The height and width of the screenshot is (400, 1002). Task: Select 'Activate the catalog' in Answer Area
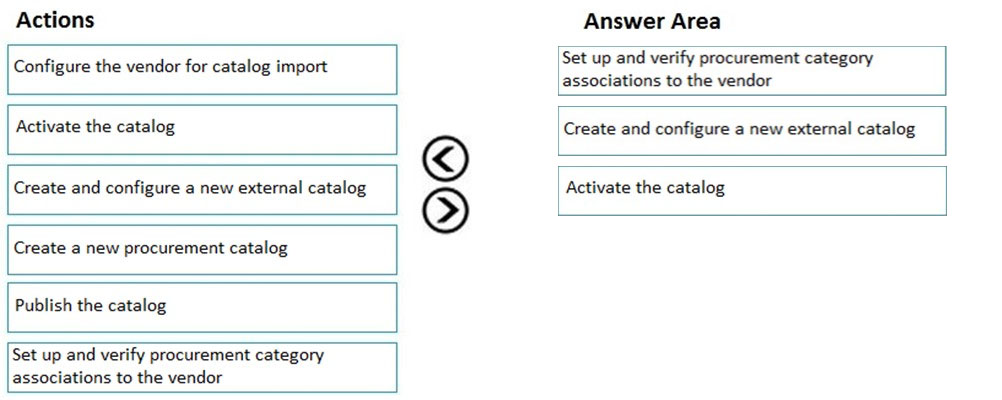click(x=752, y=191)
